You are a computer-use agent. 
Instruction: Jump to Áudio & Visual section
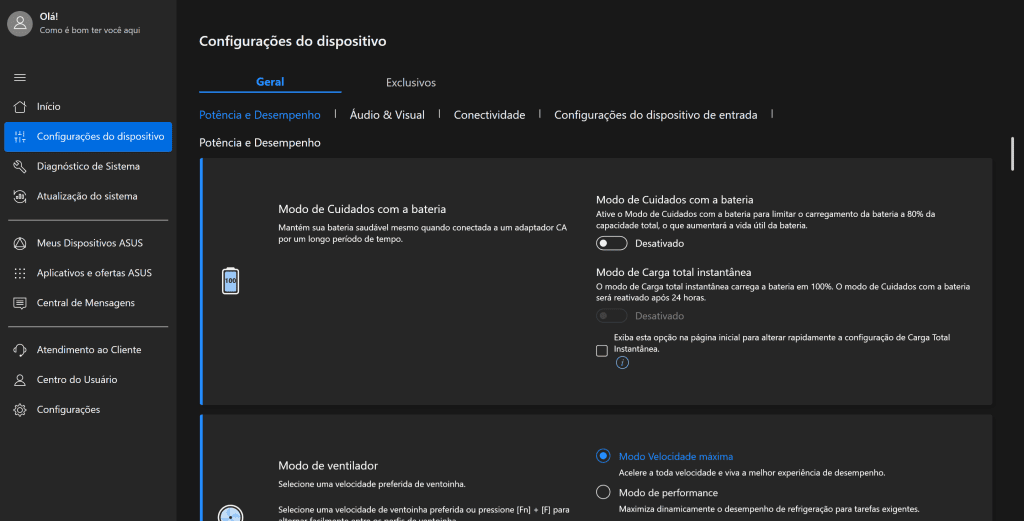pos(387,115)
